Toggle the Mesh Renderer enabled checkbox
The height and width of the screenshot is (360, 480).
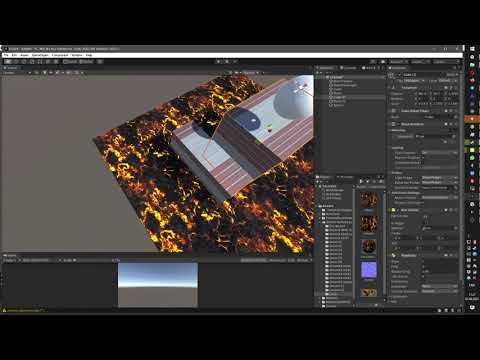click(x=398, y=124)
